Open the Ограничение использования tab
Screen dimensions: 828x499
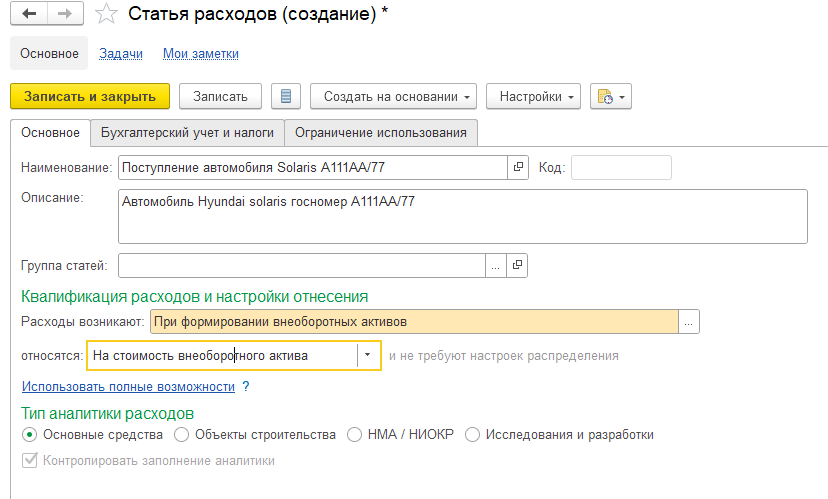[x=381, y=132]
